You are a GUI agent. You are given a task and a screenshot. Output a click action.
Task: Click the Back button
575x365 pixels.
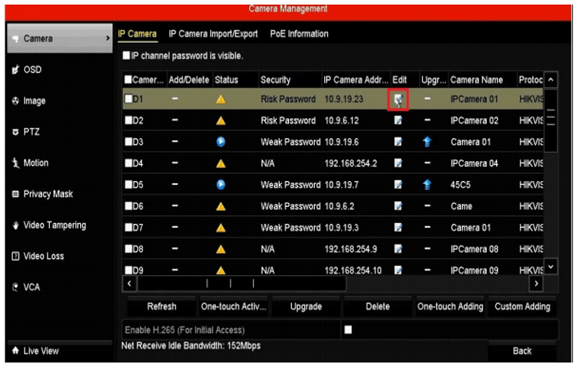[522, 351]
